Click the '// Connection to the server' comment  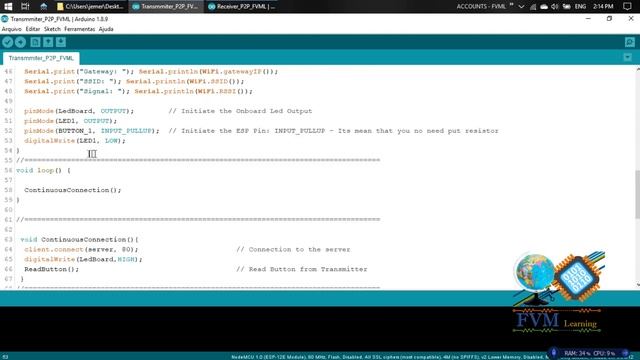tap(293, 249)
